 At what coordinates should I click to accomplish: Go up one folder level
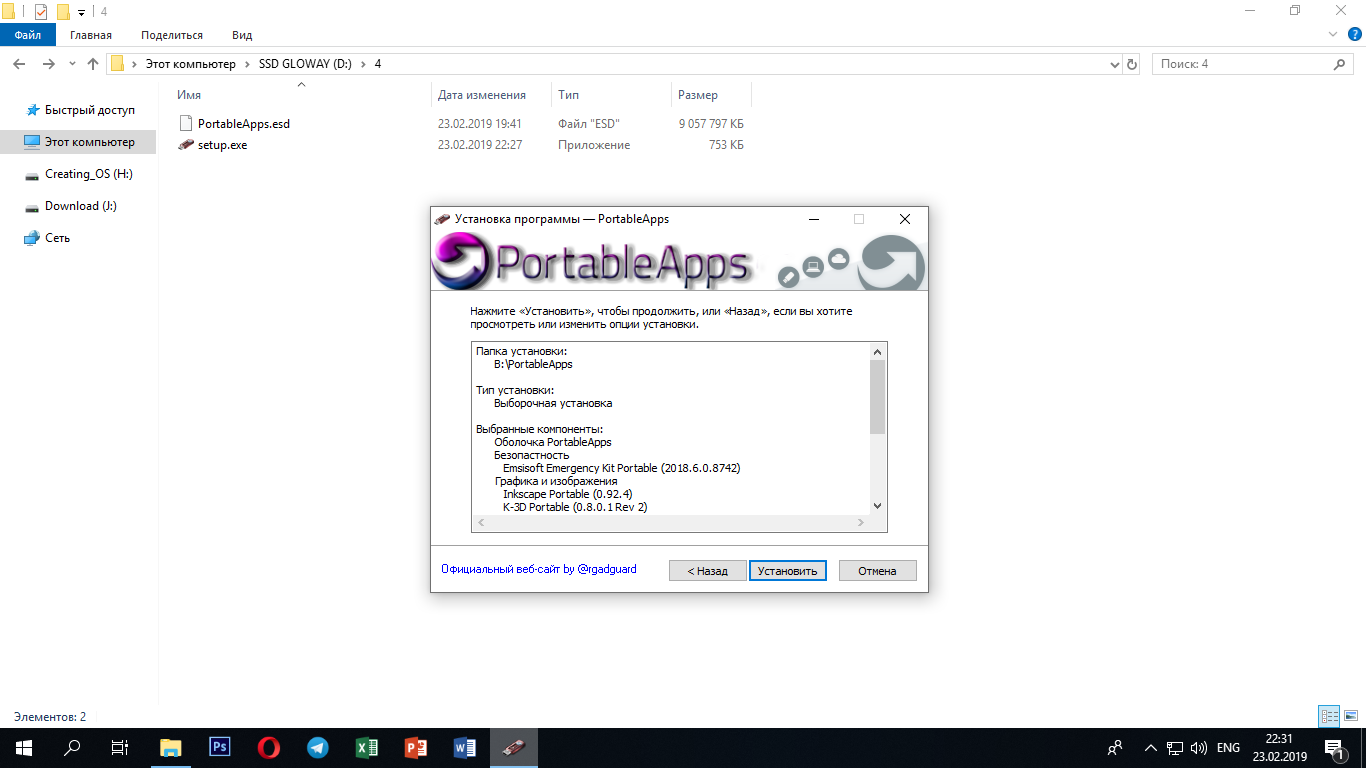93,64
